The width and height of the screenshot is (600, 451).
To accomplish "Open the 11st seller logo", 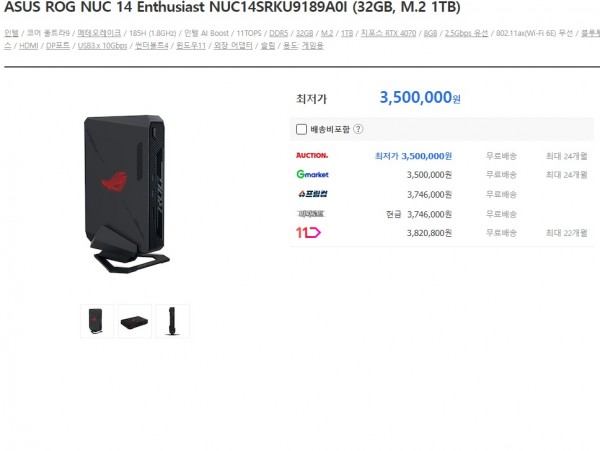I will (x=308, y=233).
